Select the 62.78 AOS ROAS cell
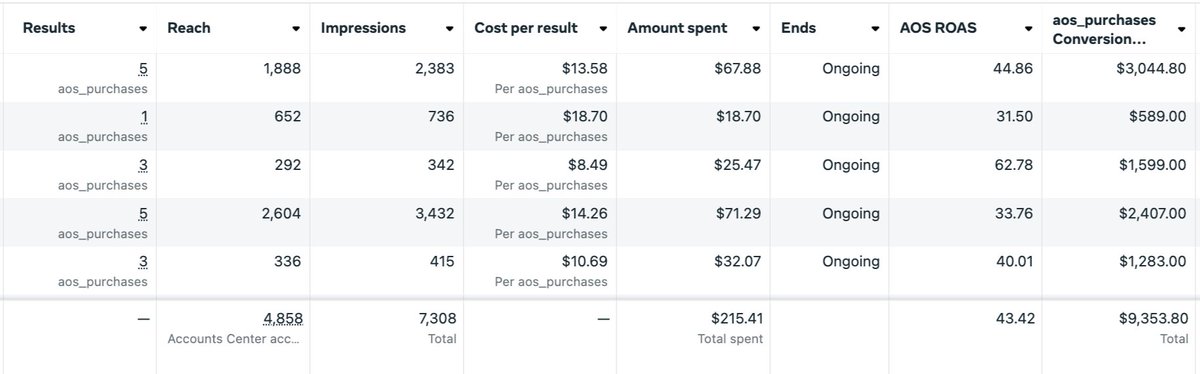1200x374 pixels. click(x=1013, y=165)
